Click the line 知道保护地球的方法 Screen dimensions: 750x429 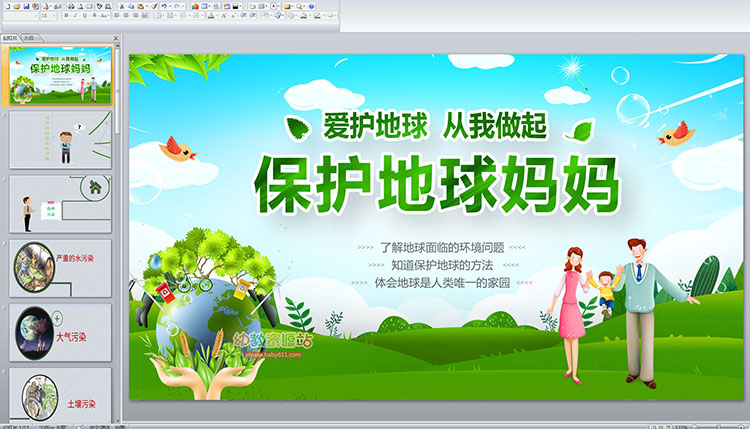[x=442, y=265]
